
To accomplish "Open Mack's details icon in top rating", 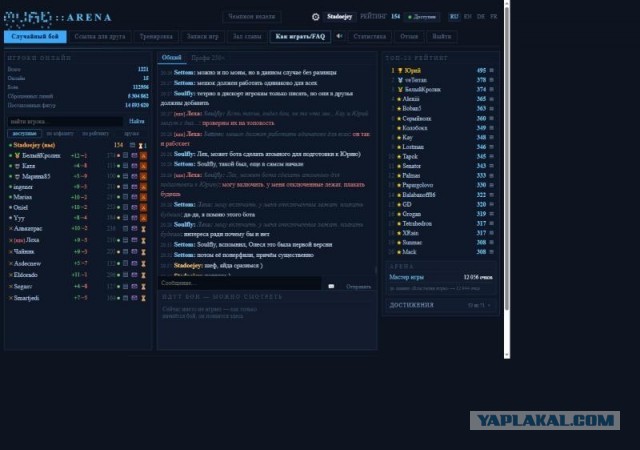I will point(491,252).
